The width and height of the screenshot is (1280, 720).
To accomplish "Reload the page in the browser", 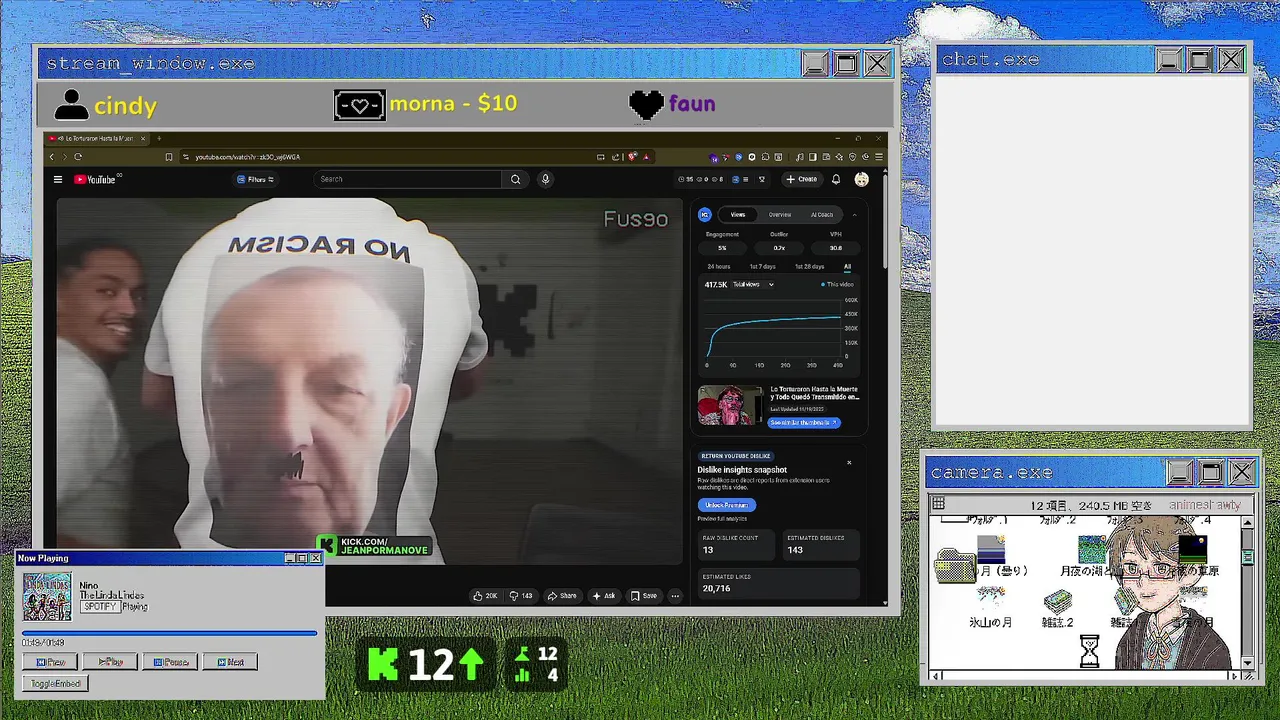I will point(78,156).
